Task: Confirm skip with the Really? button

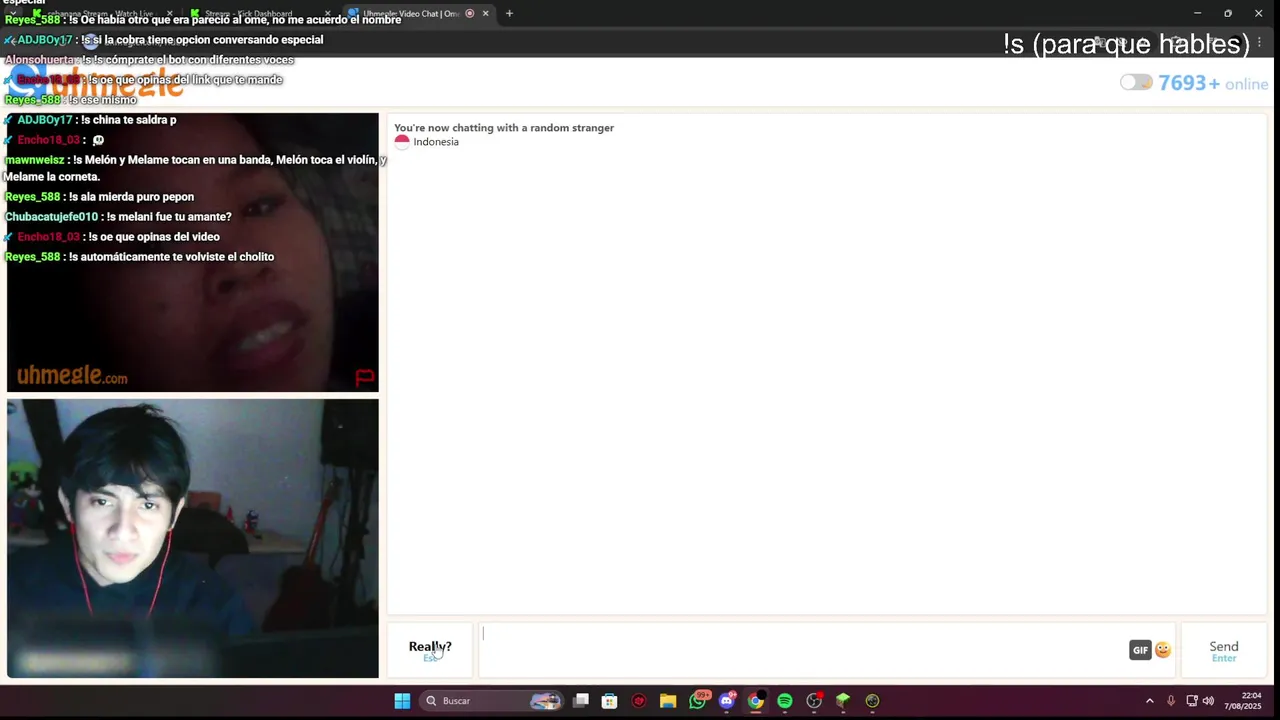Action: (430, 650)
